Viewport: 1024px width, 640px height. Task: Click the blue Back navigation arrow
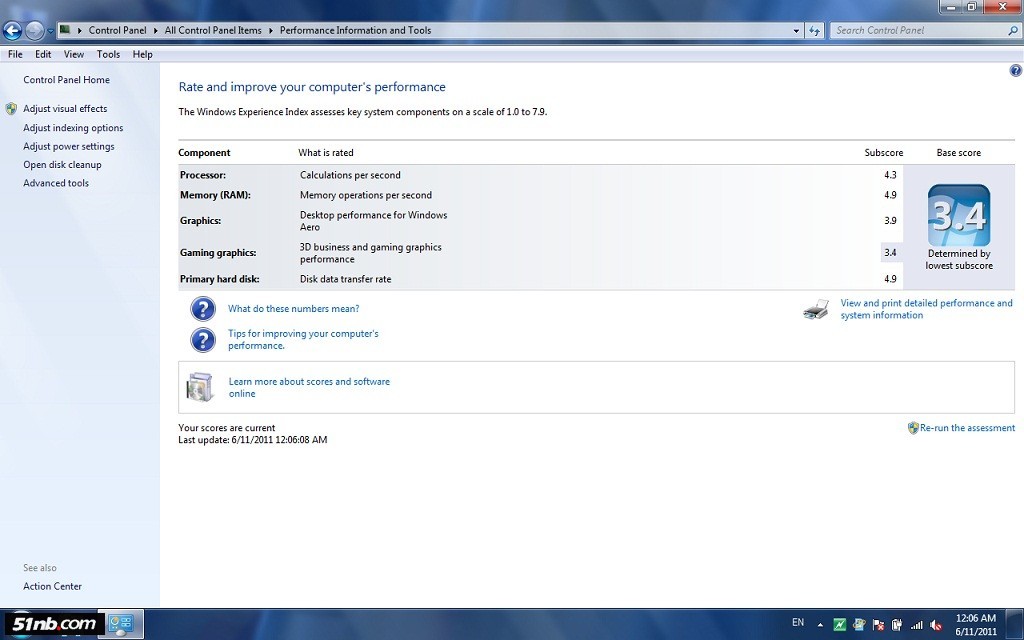pos(12,31)
